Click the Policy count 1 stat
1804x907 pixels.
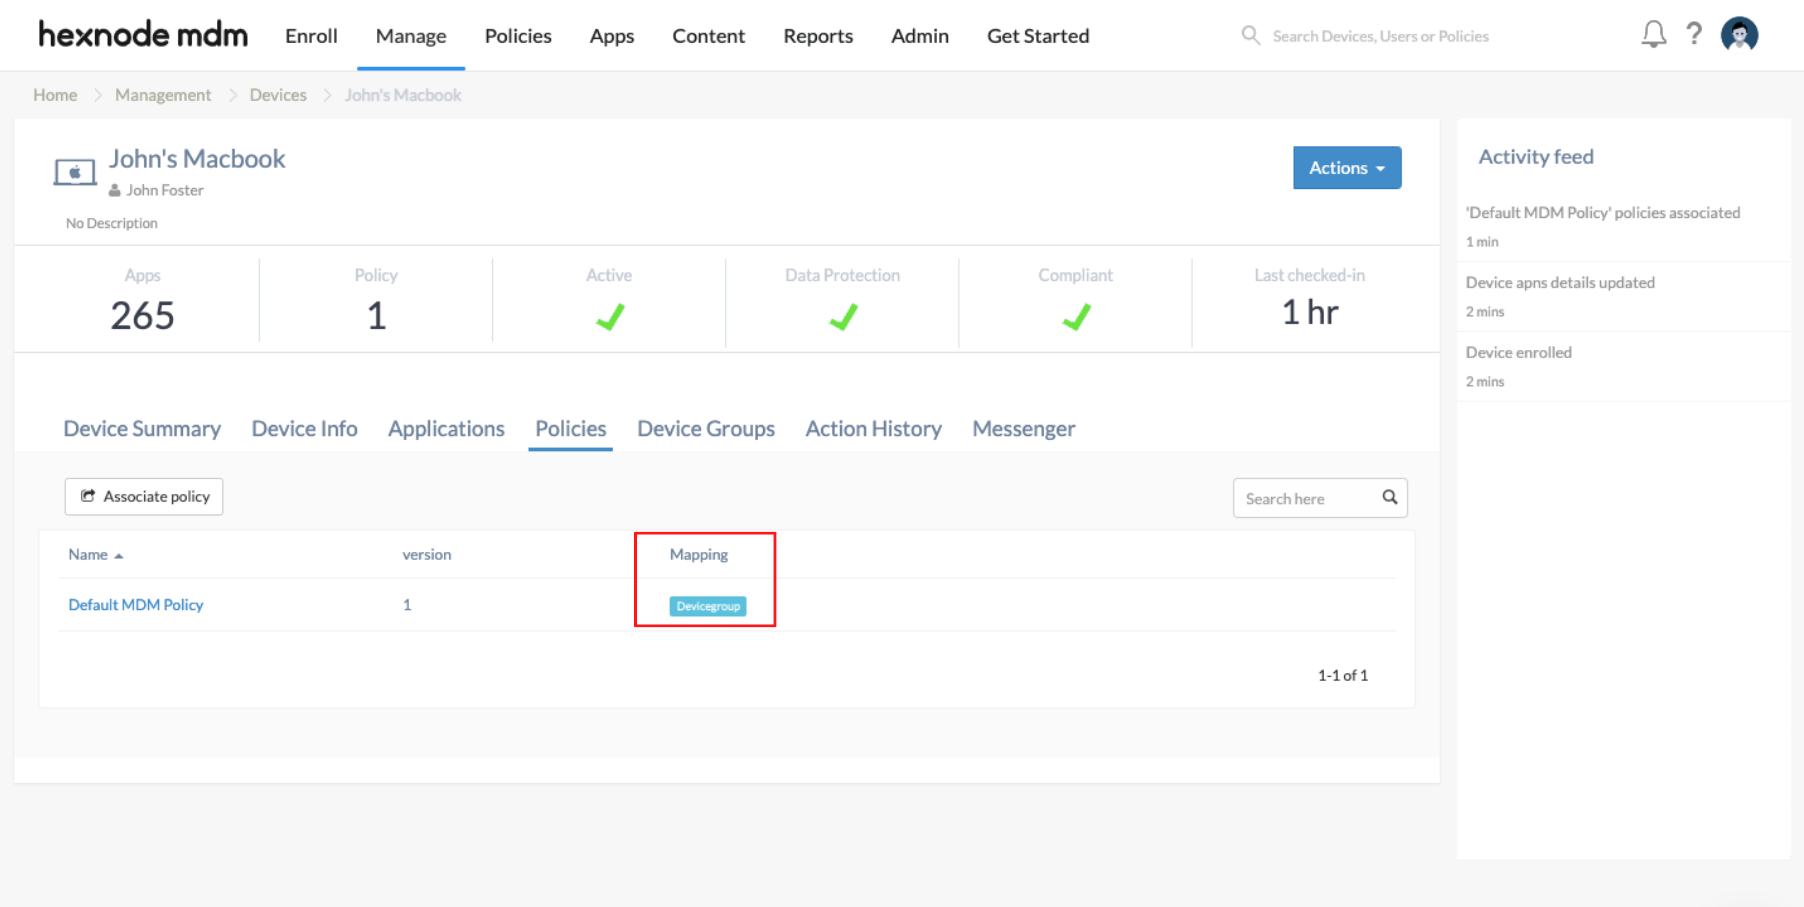(376, 316)
